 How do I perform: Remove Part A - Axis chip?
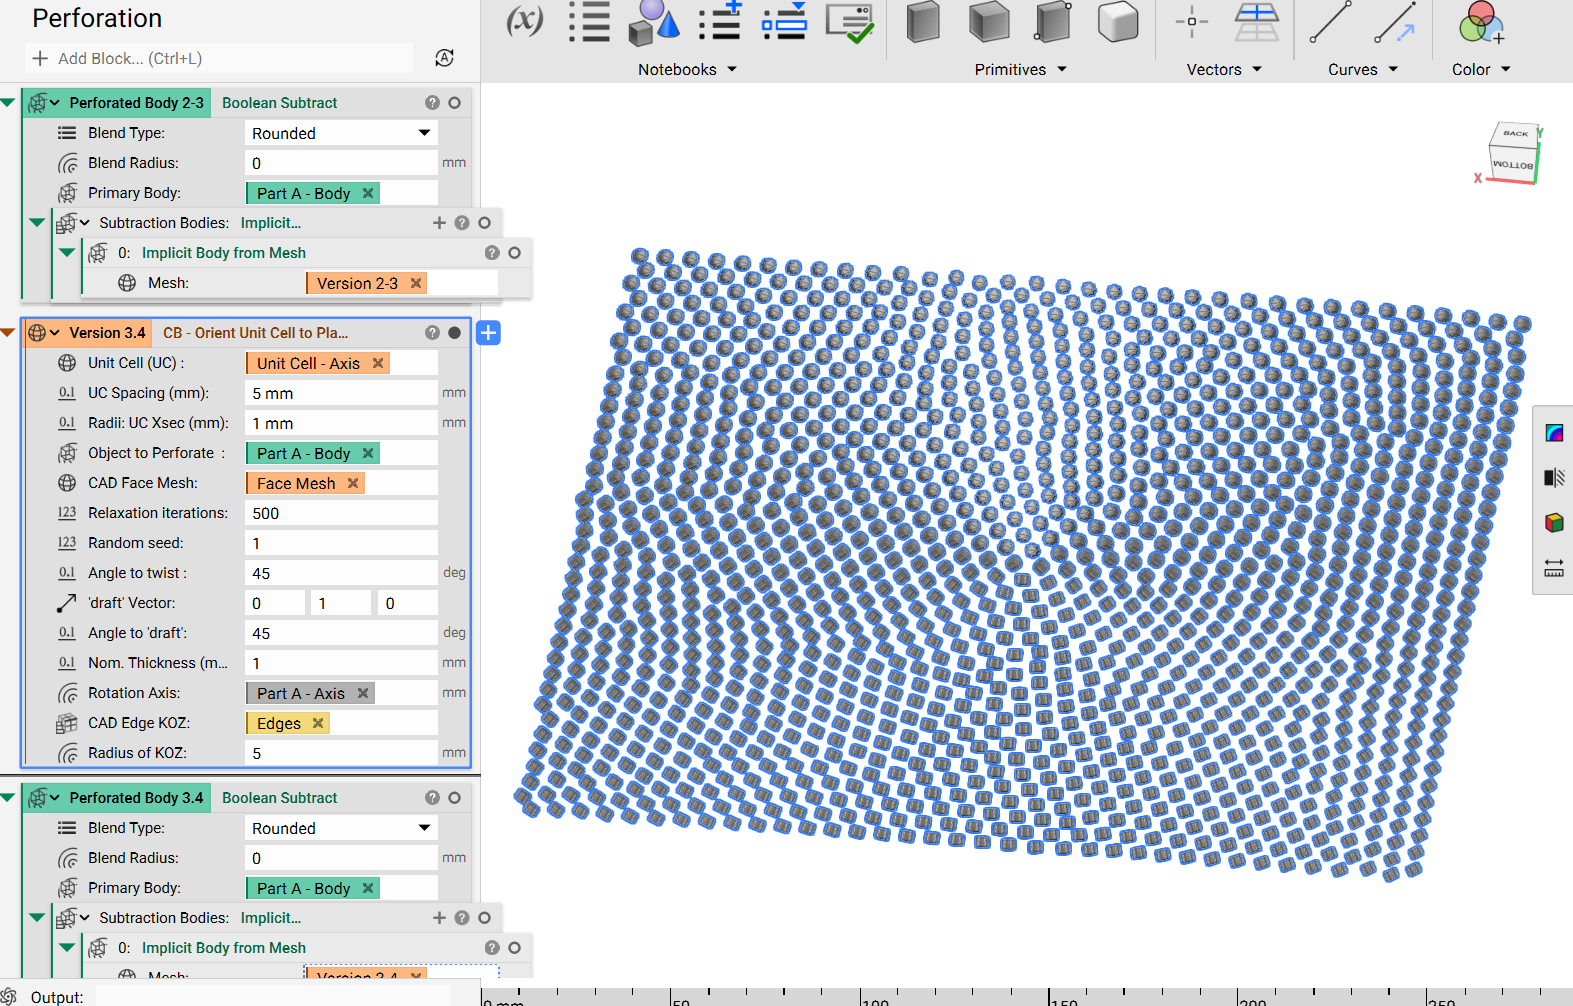point(363,693)
